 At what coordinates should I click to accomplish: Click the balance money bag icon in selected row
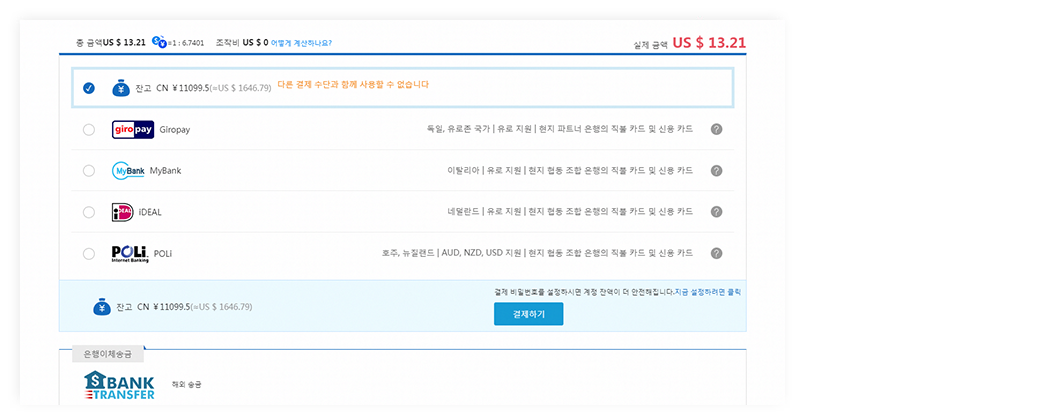click(120, 88)
